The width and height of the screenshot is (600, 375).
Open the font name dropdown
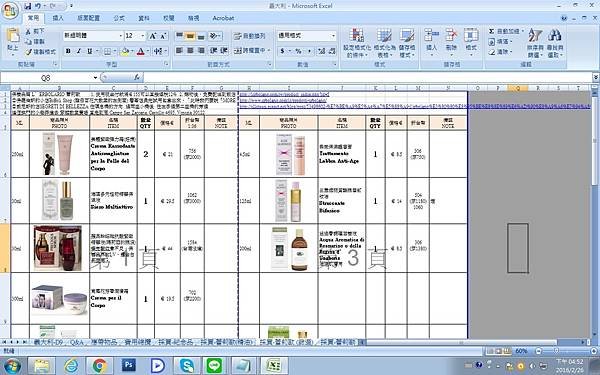pos(121,36)
